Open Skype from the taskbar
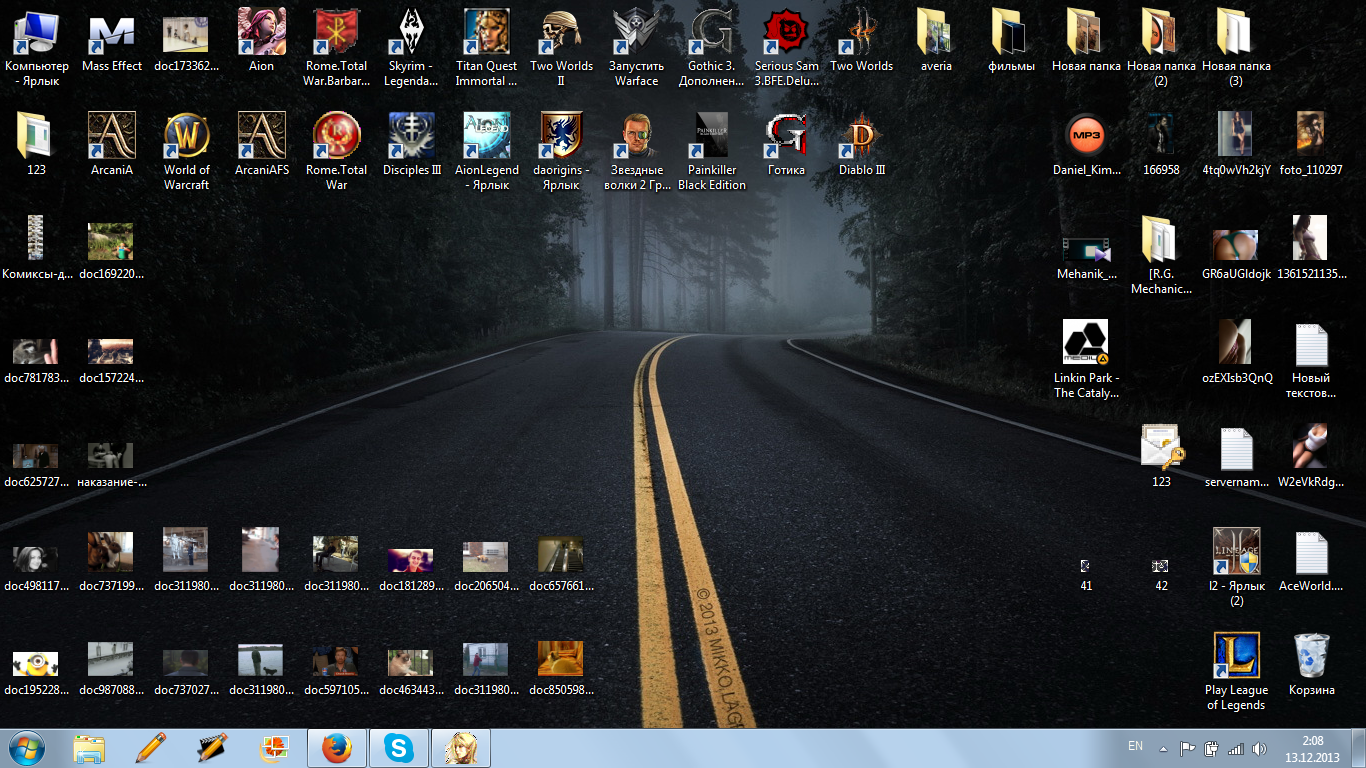The height and width of the screenshot is (768, 1366). tap(399, 748)
